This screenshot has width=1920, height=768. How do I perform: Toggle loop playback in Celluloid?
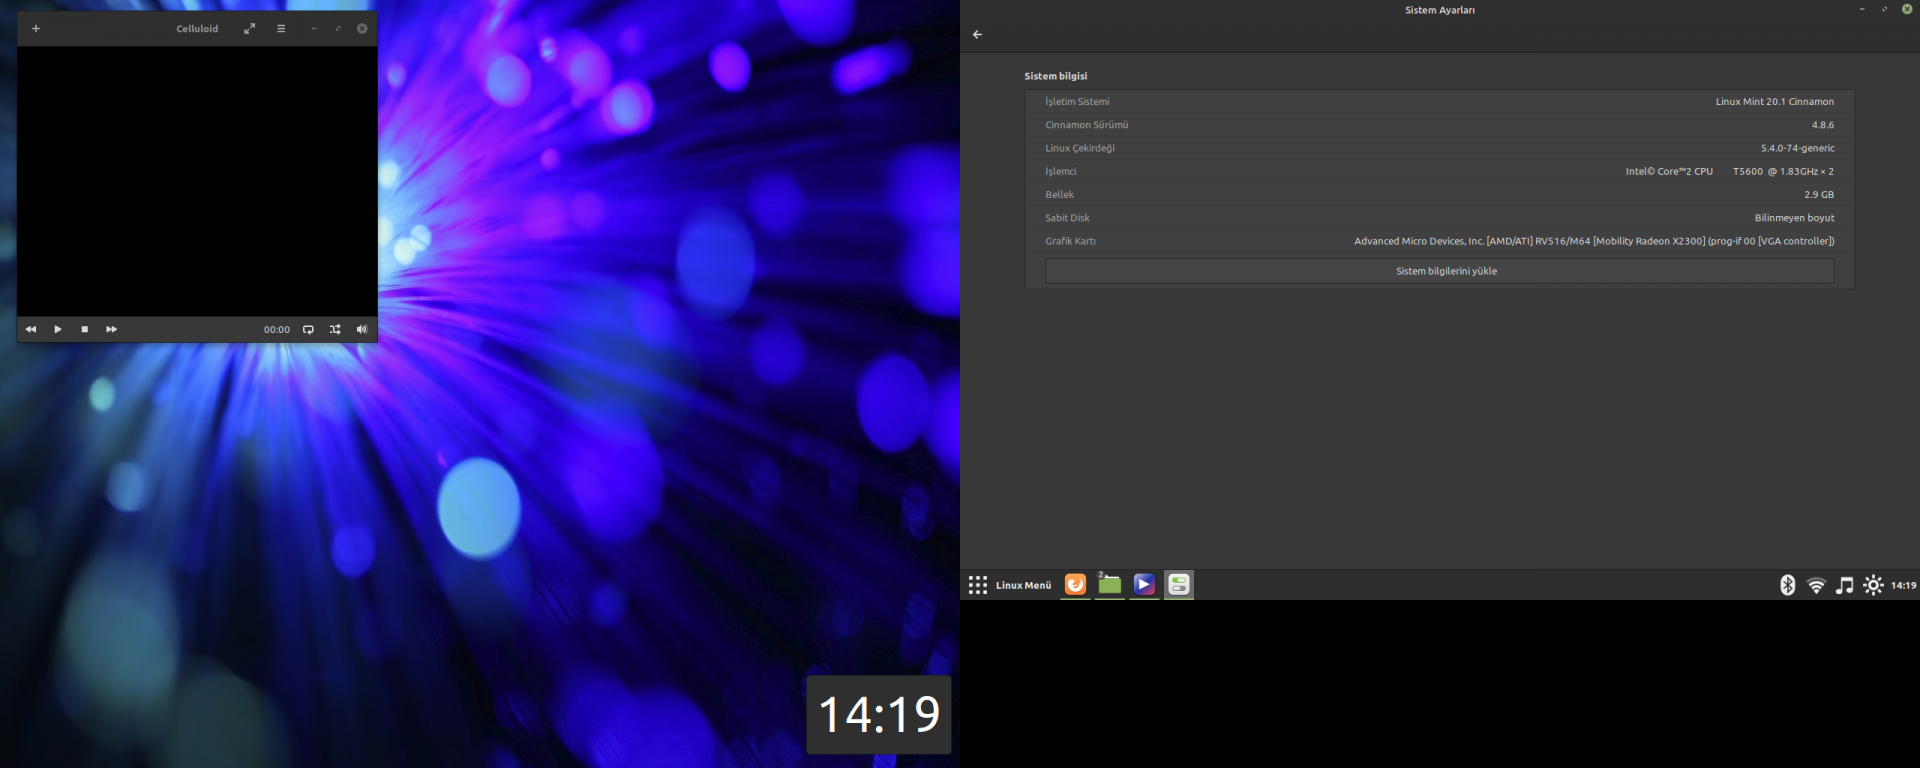(309, 329)
